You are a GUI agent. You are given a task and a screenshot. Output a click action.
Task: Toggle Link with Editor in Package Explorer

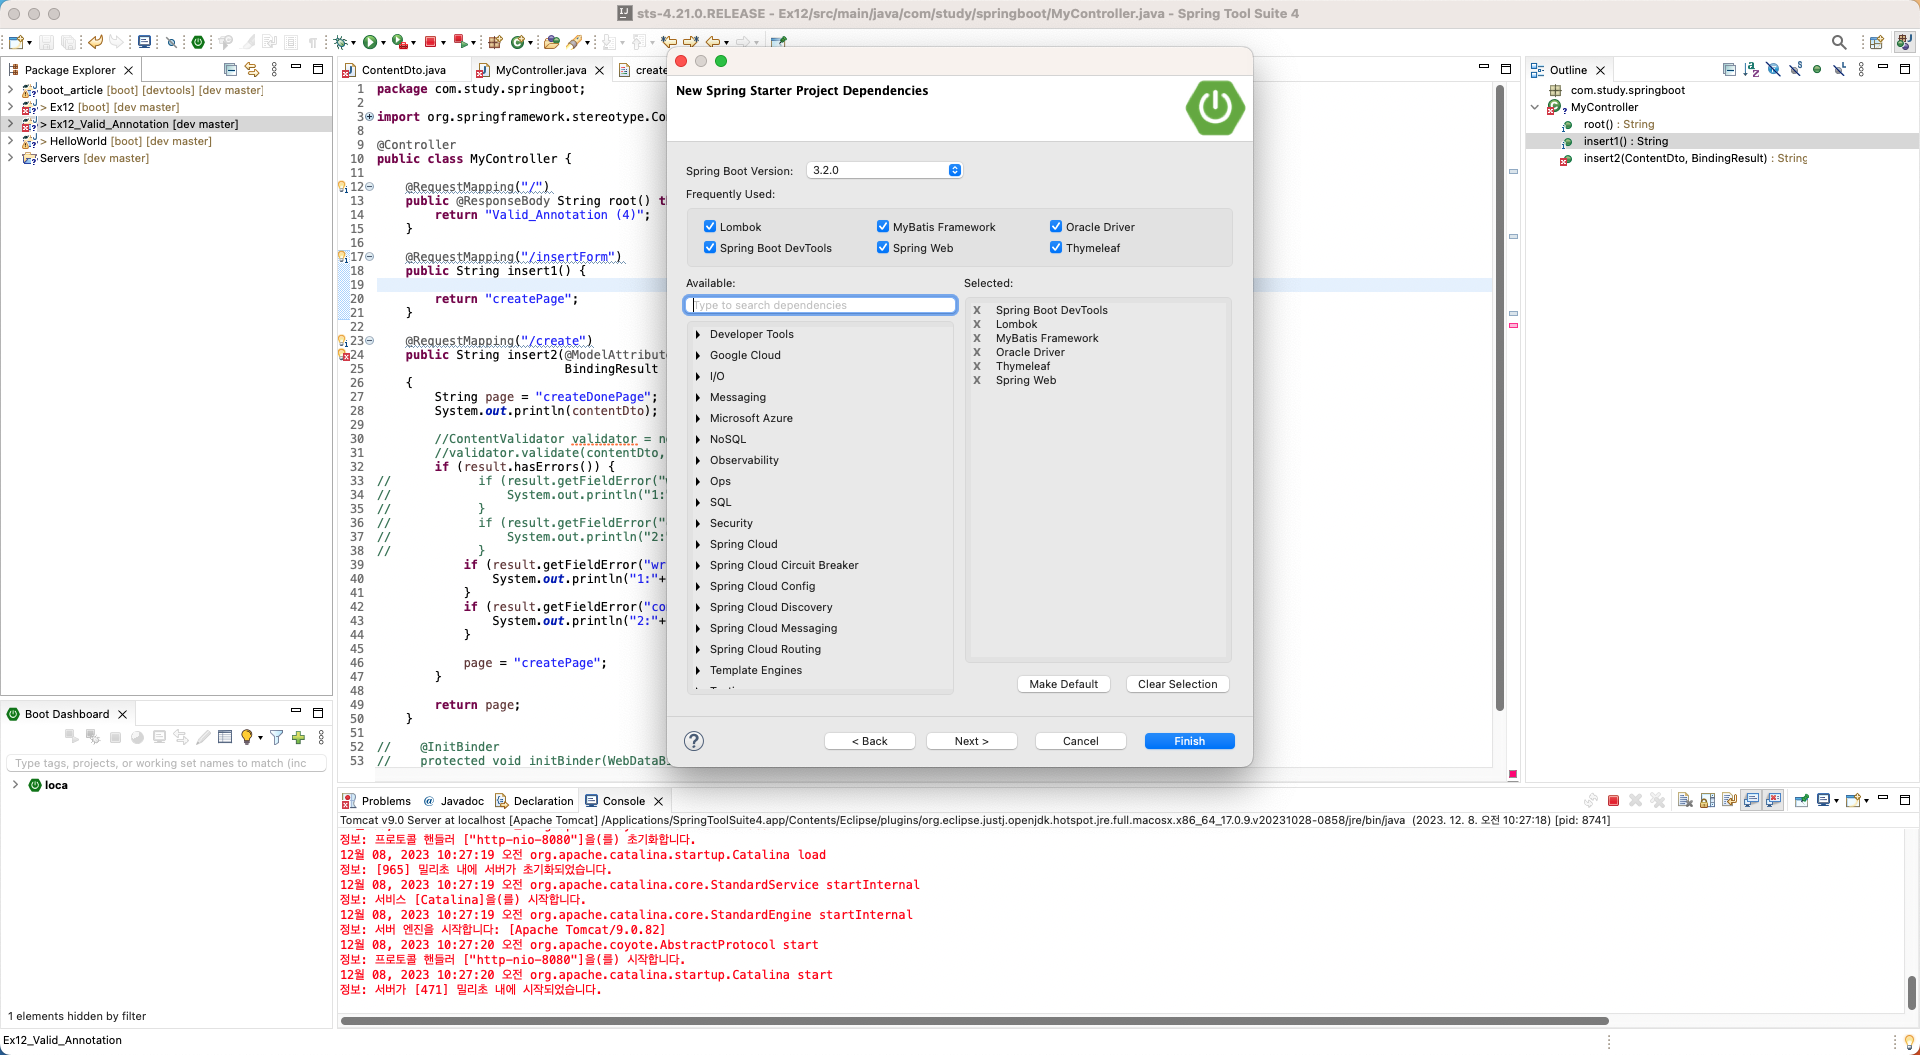252,70
